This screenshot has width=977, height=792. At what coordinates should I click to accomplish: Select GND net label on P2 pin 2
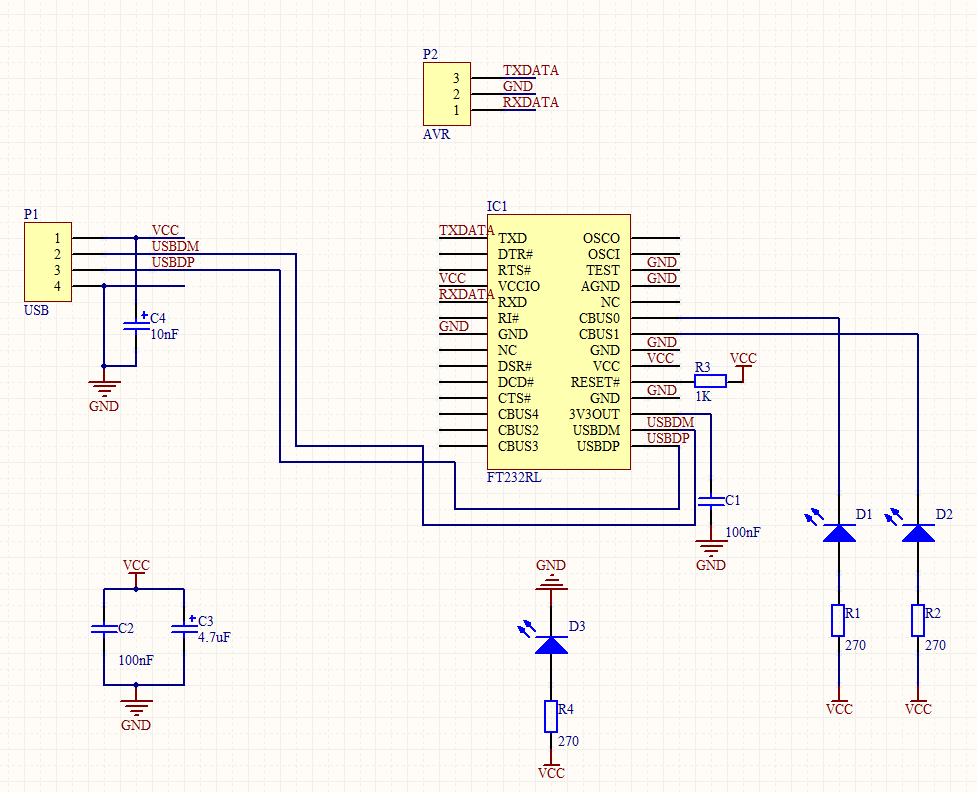tap(518, 86)
